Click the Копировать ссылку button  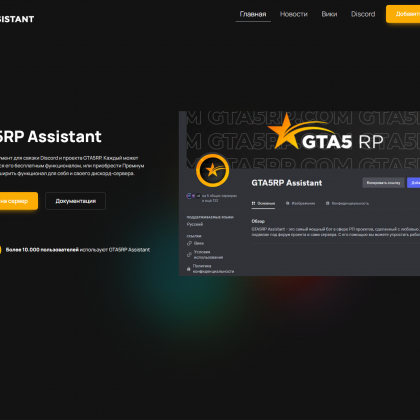[x=383, y=183]
